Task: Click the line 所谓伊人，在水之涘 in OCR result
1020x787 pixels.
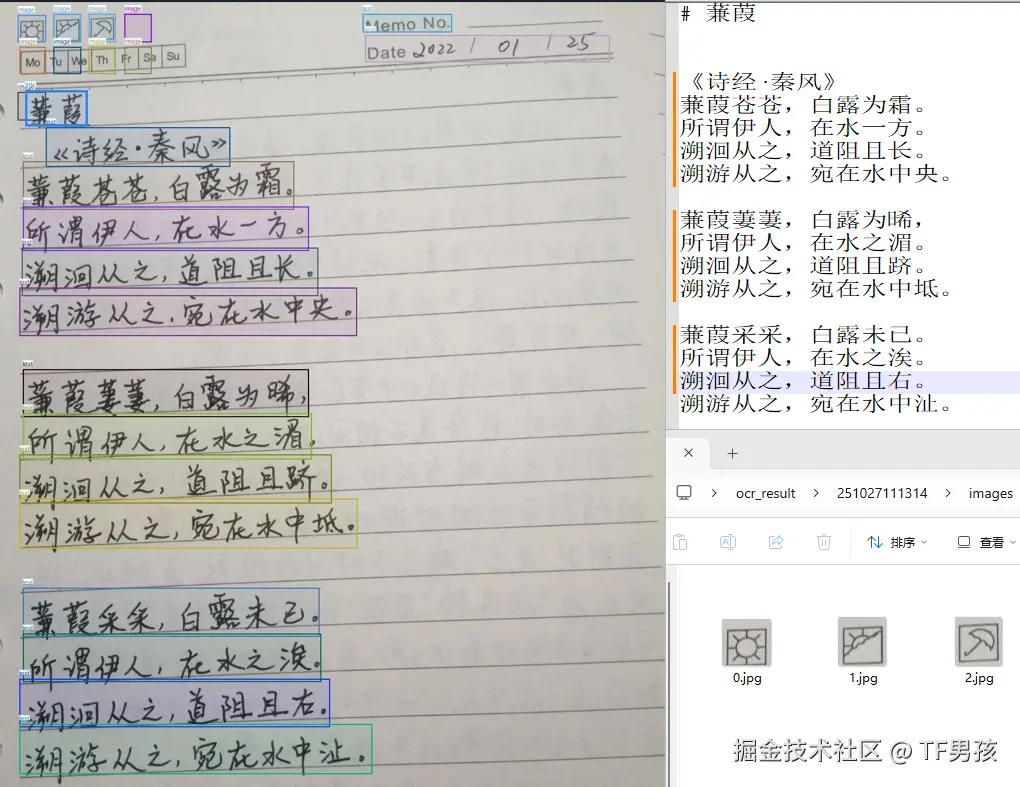Action: point(803,358)
